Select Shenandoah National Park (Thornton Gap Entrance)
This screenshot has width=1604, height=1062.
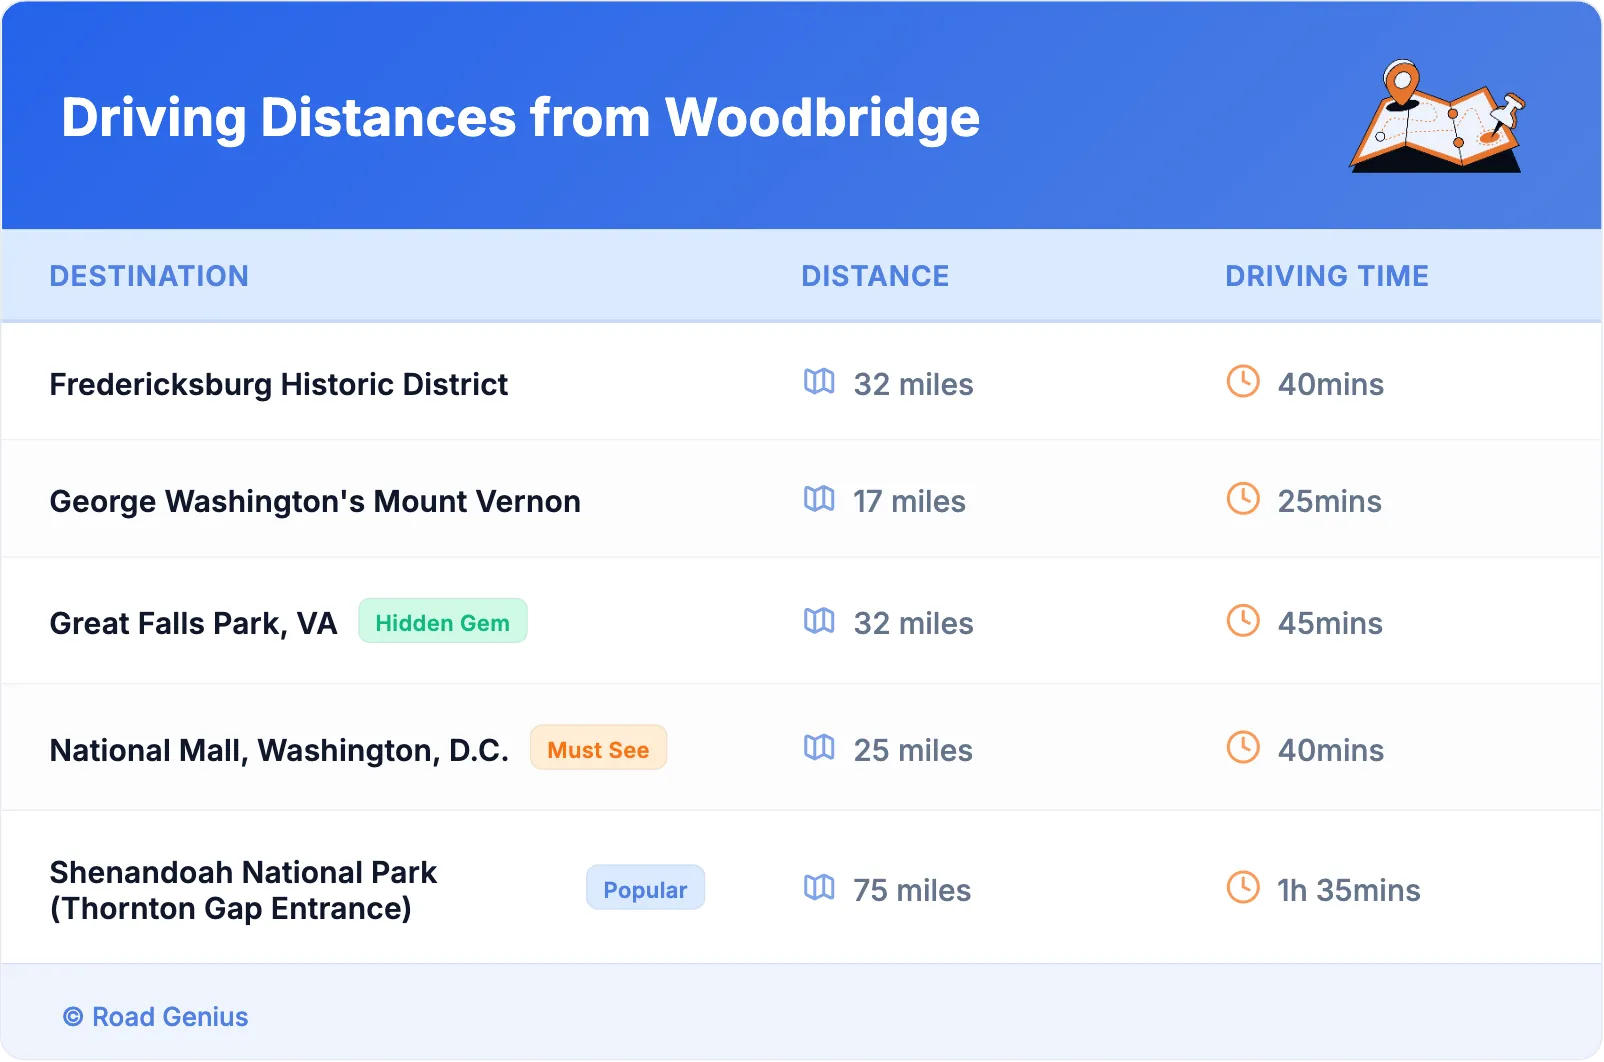pos(244,891)
